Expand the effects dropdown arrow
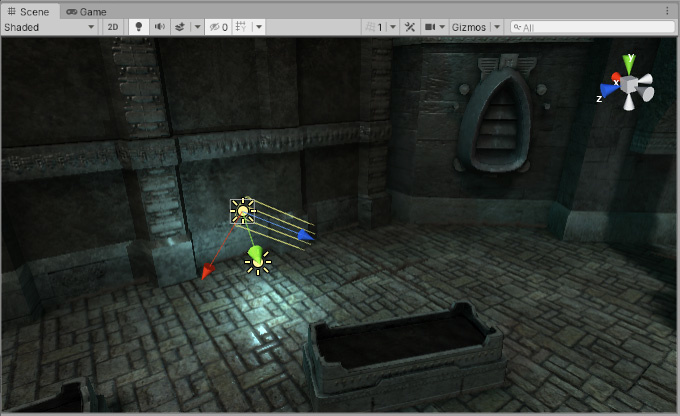Screen dimensions: 680x416 point(197,27)
